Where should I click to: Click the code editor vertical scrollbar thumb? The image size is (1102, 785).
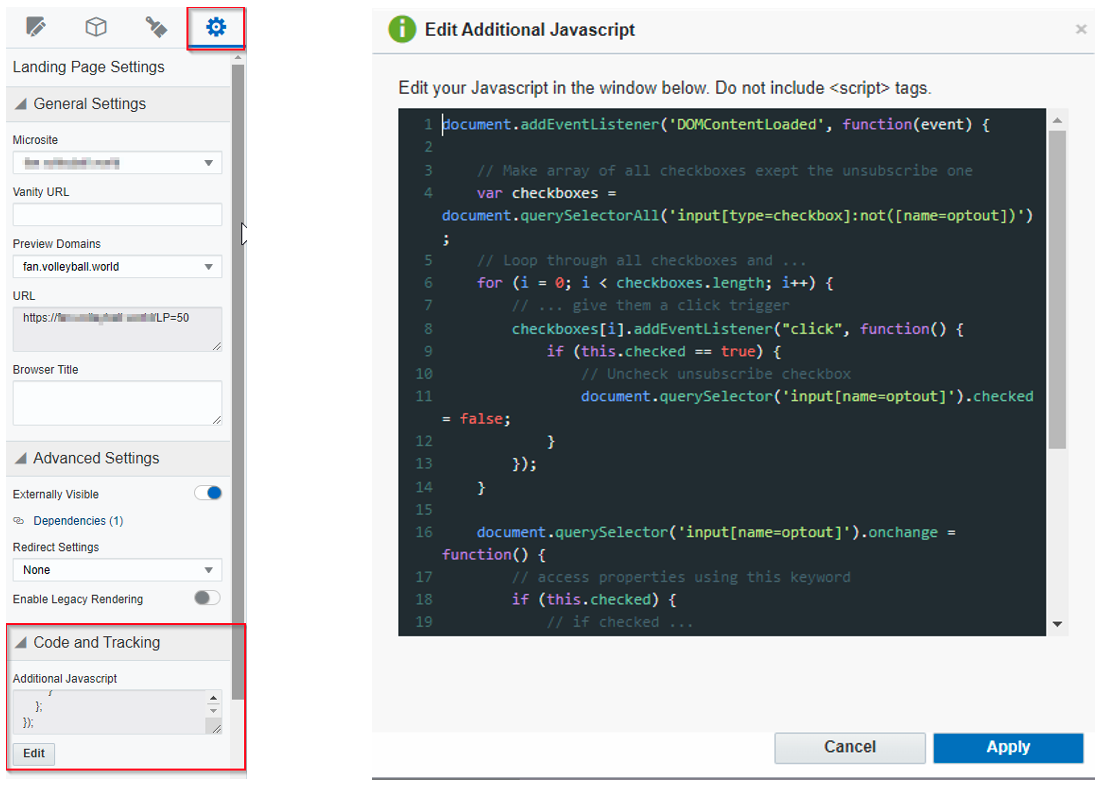(x=1057, y=290)
